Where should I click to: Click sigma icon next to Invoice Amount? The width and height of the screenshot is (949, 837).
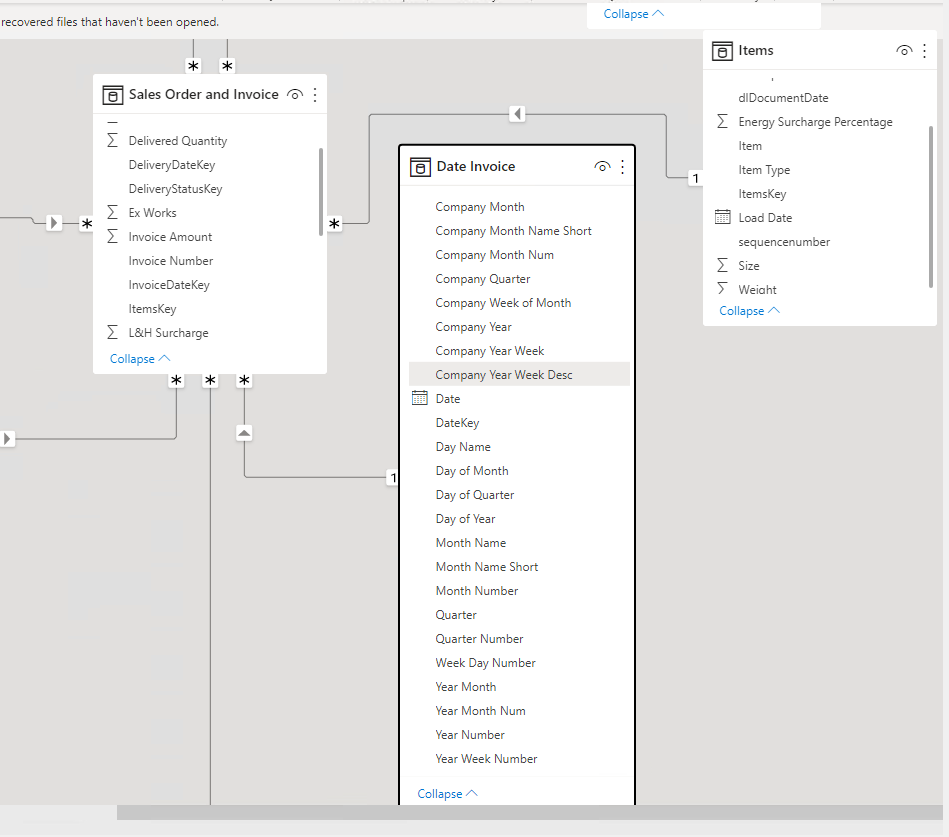tap(113, 237)
